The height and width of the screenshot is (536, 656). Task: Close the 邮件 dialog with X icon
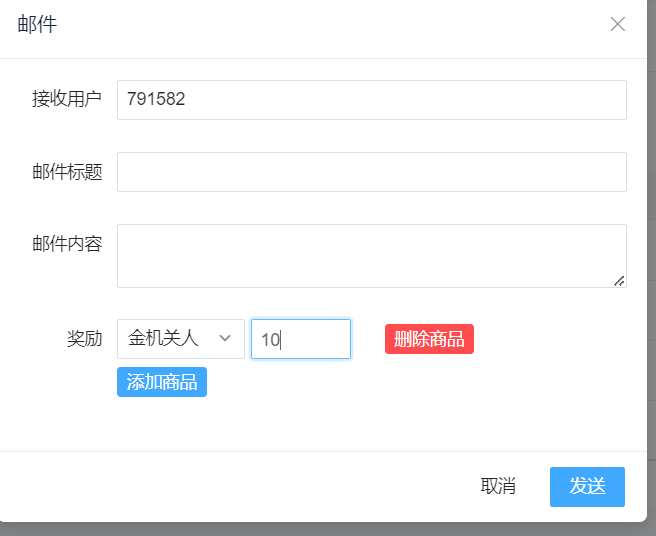click(618, 24)
